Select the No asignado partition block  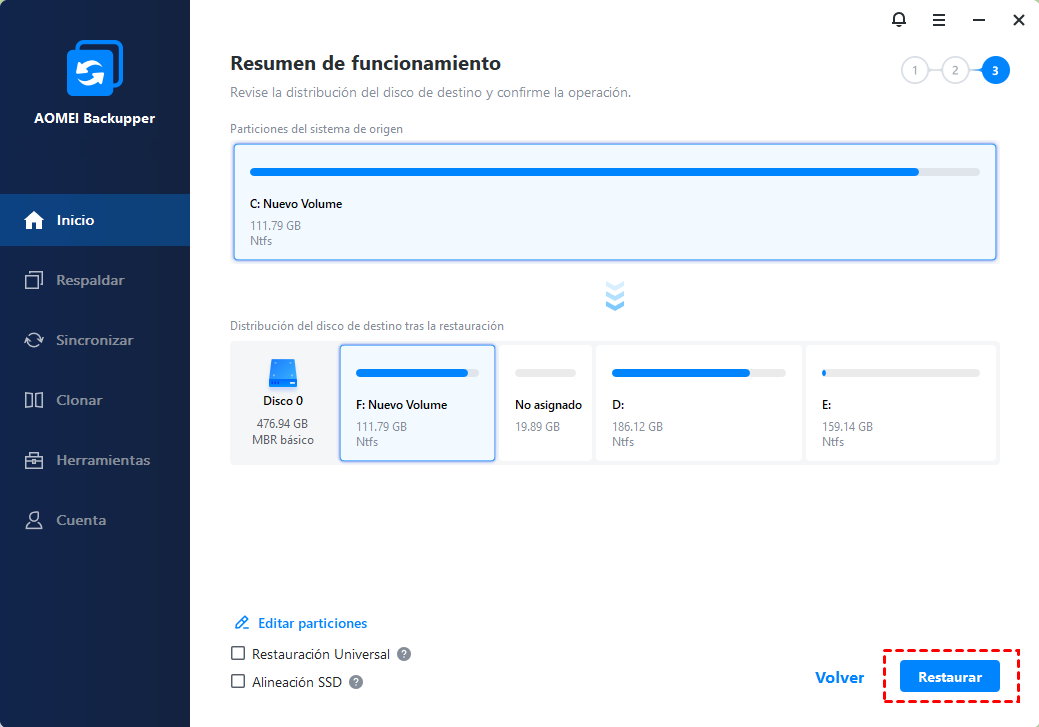pyautogui.click(x=546, y=403)
